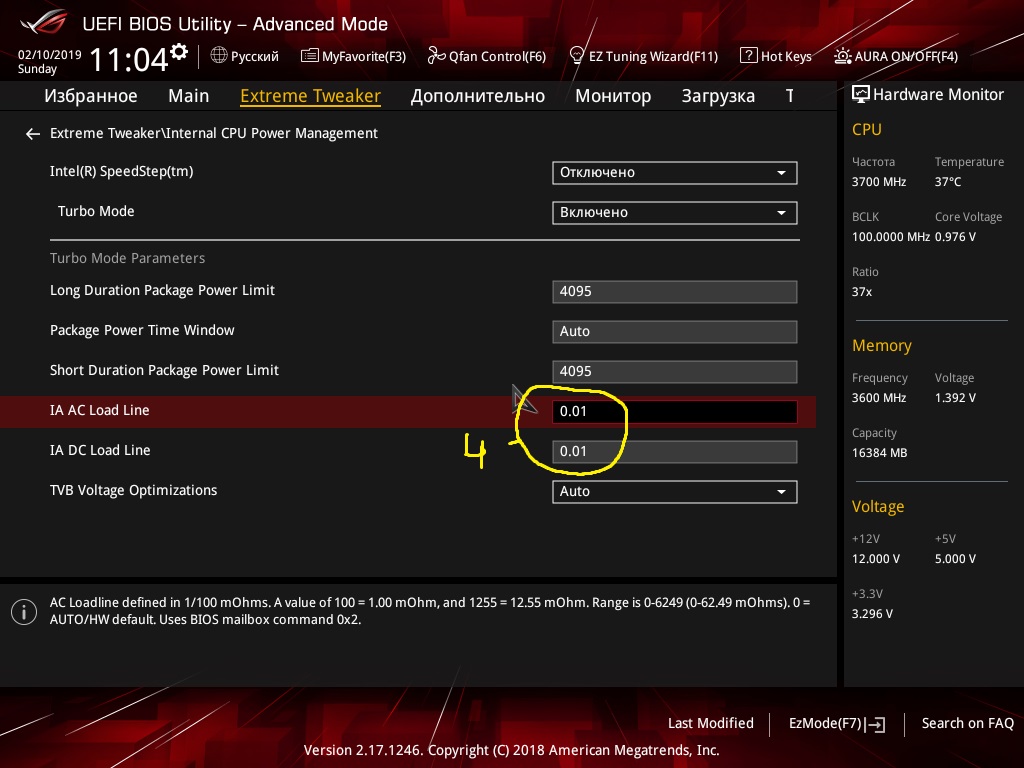Click the Hot Keys question mark icon
Image resolution: width=1024 pixels, height=768 pixels.
(748, 56)
